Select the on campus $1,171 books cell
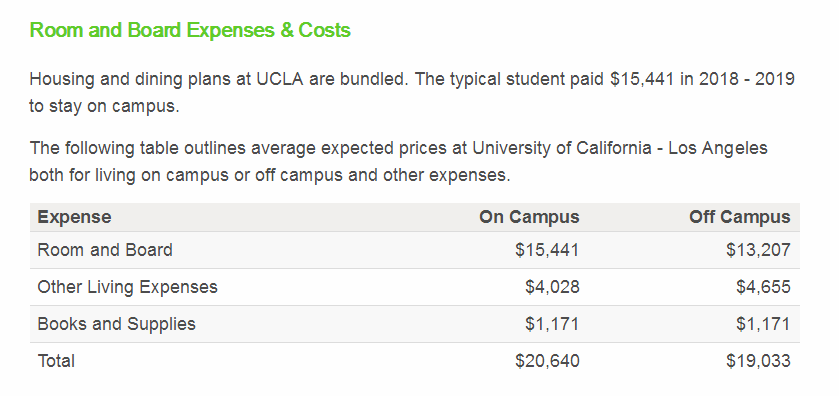This screenshot has height=396, width=839. tap(552, 324)
